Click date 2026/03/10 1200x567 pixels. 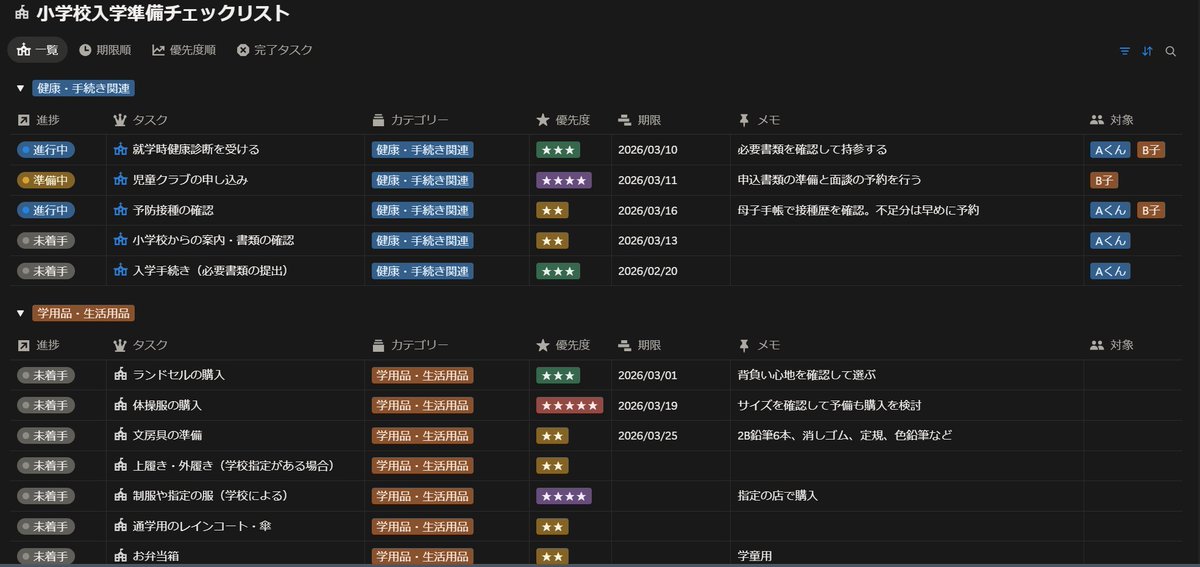click(x=648, y=150)
